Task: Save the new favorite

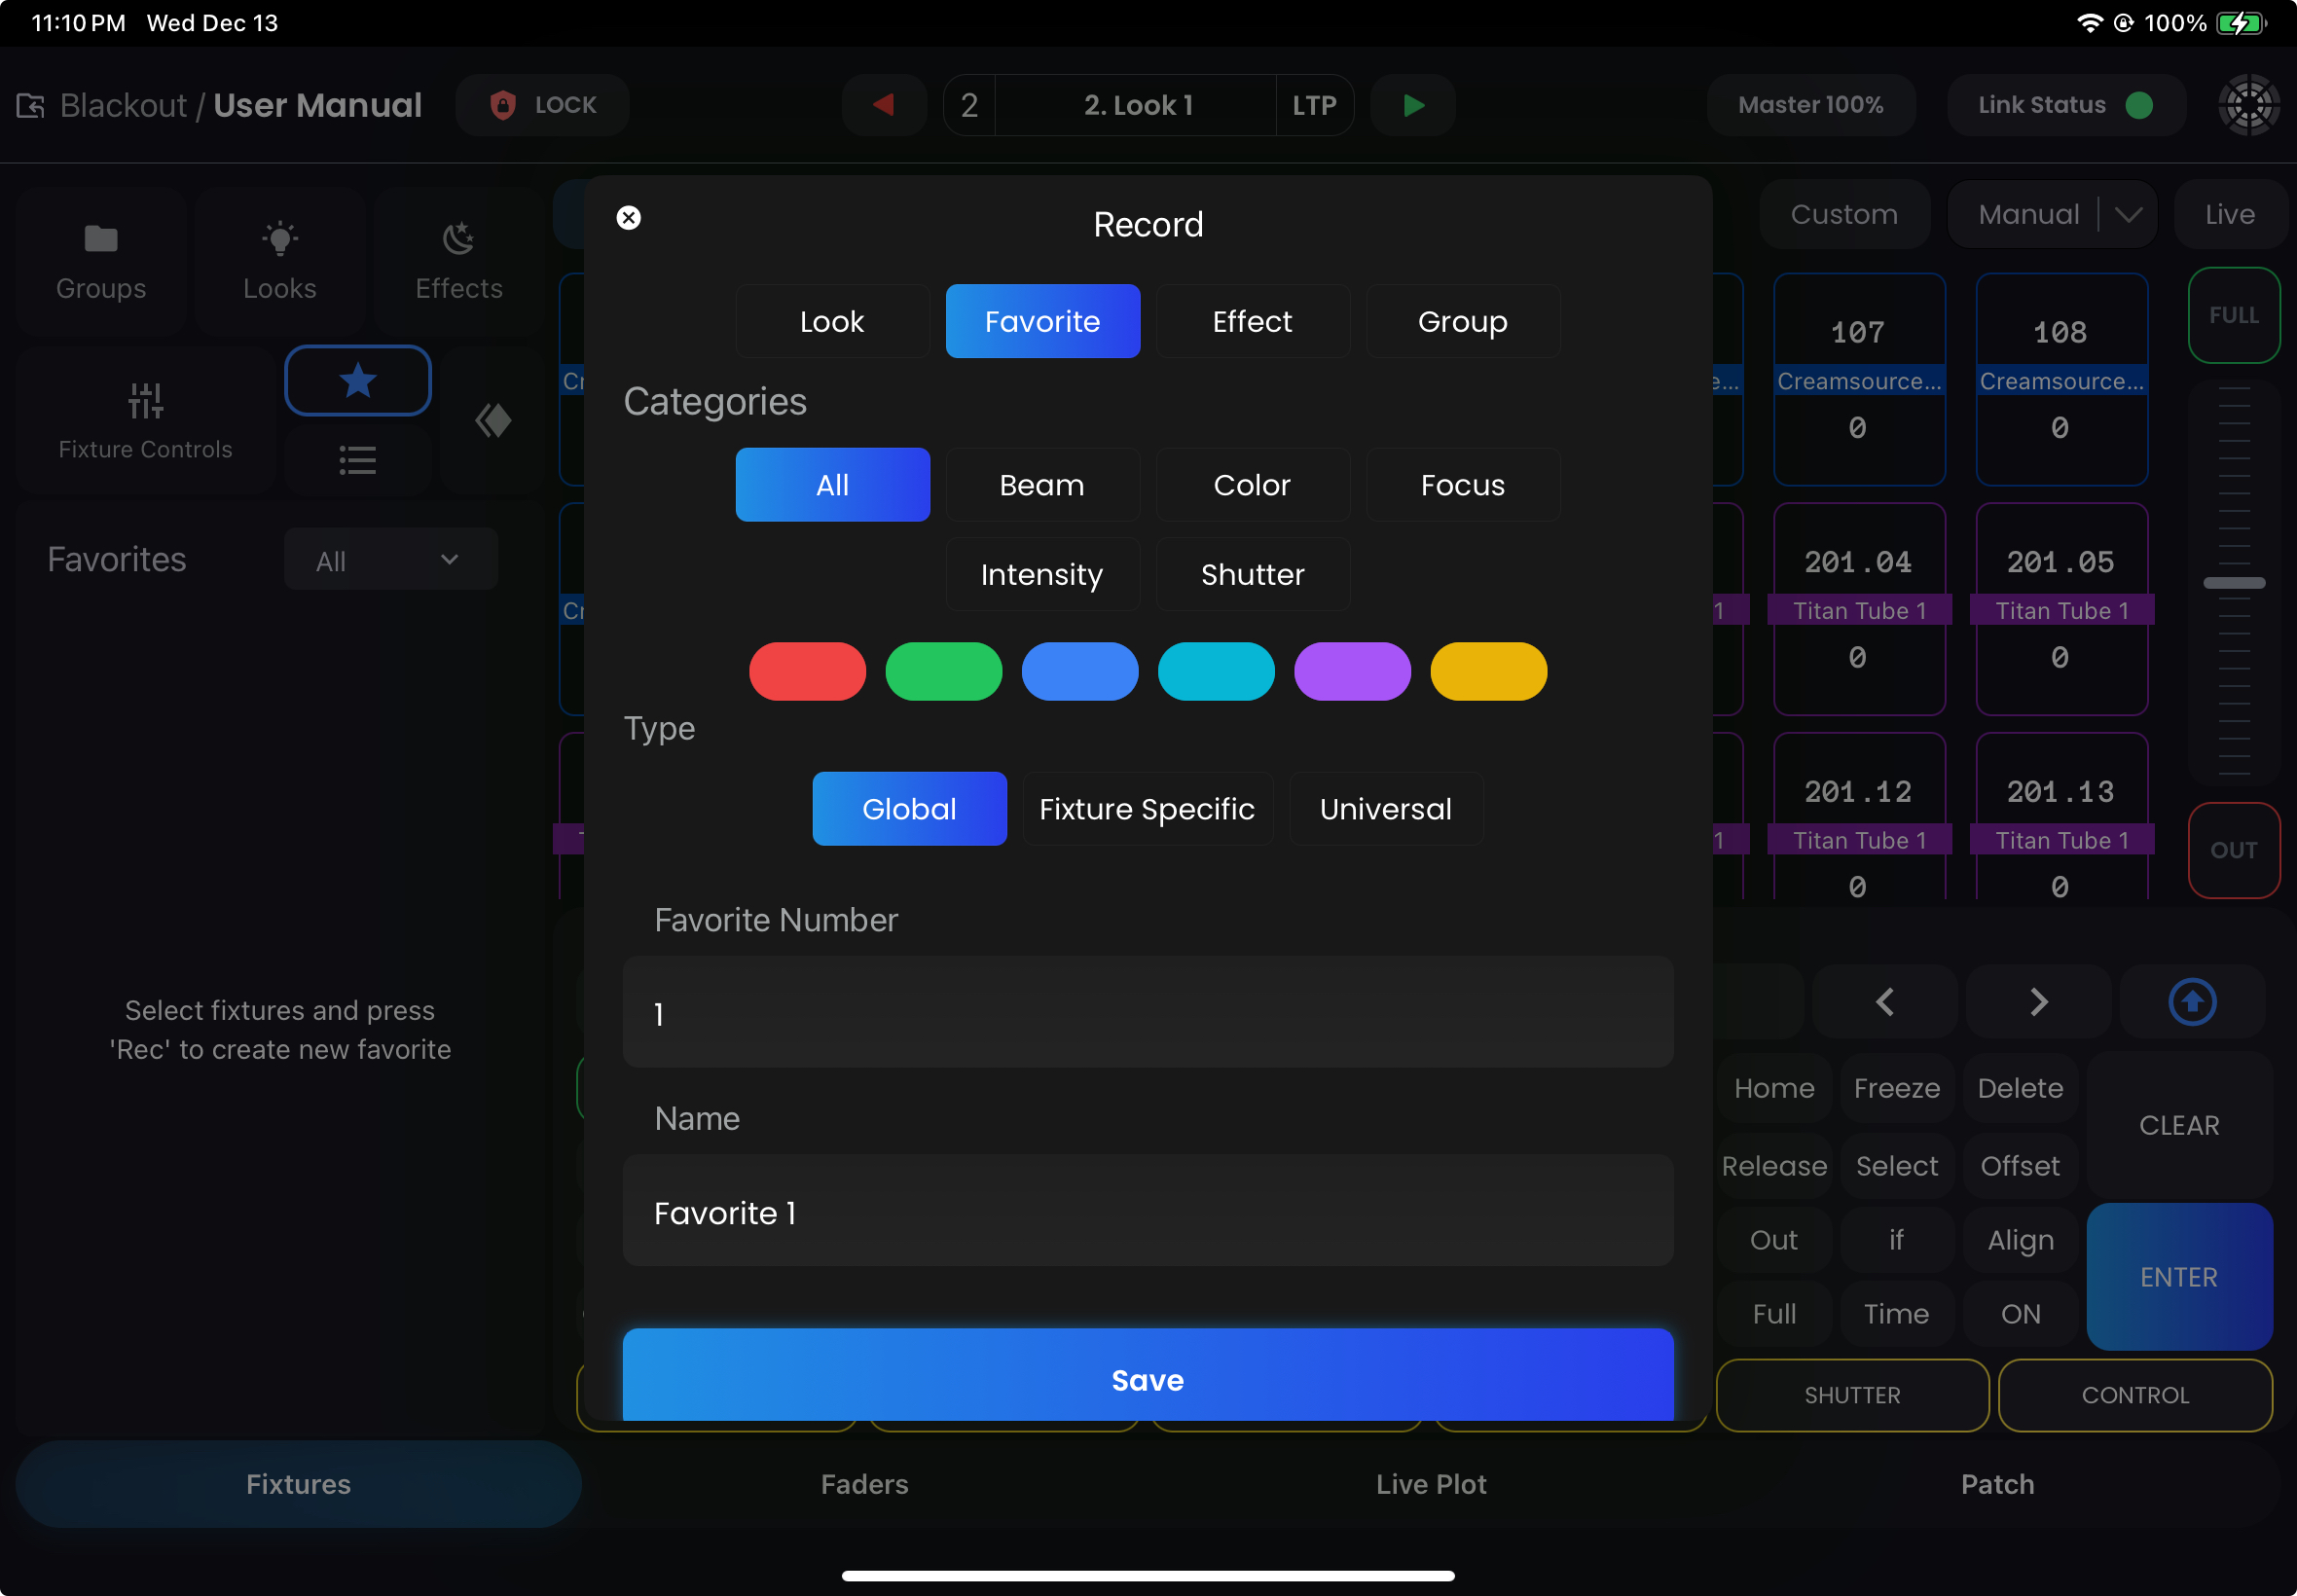Action: coord(1147,1379)
